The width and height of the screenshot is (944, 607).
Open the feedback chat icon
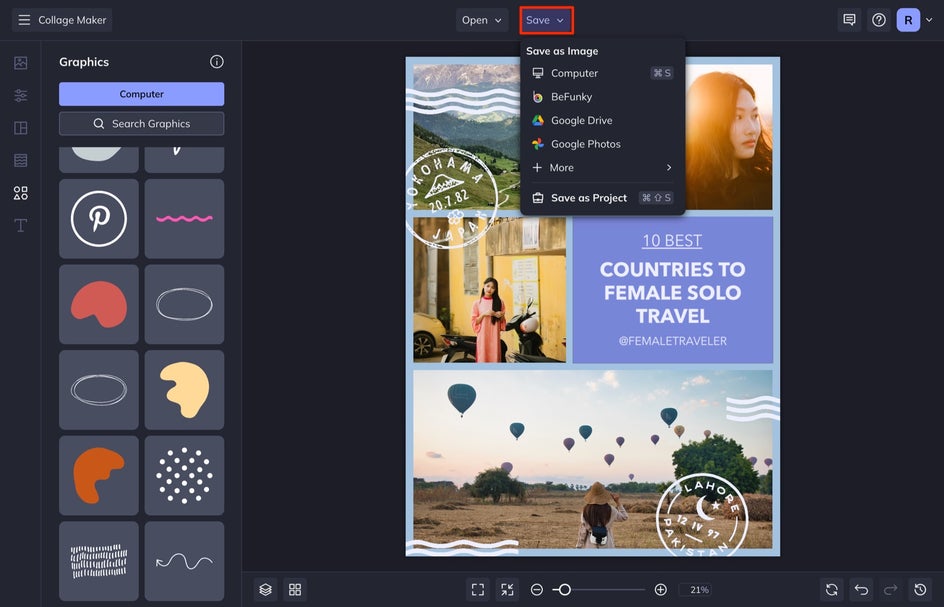click(x=849, y=20)
